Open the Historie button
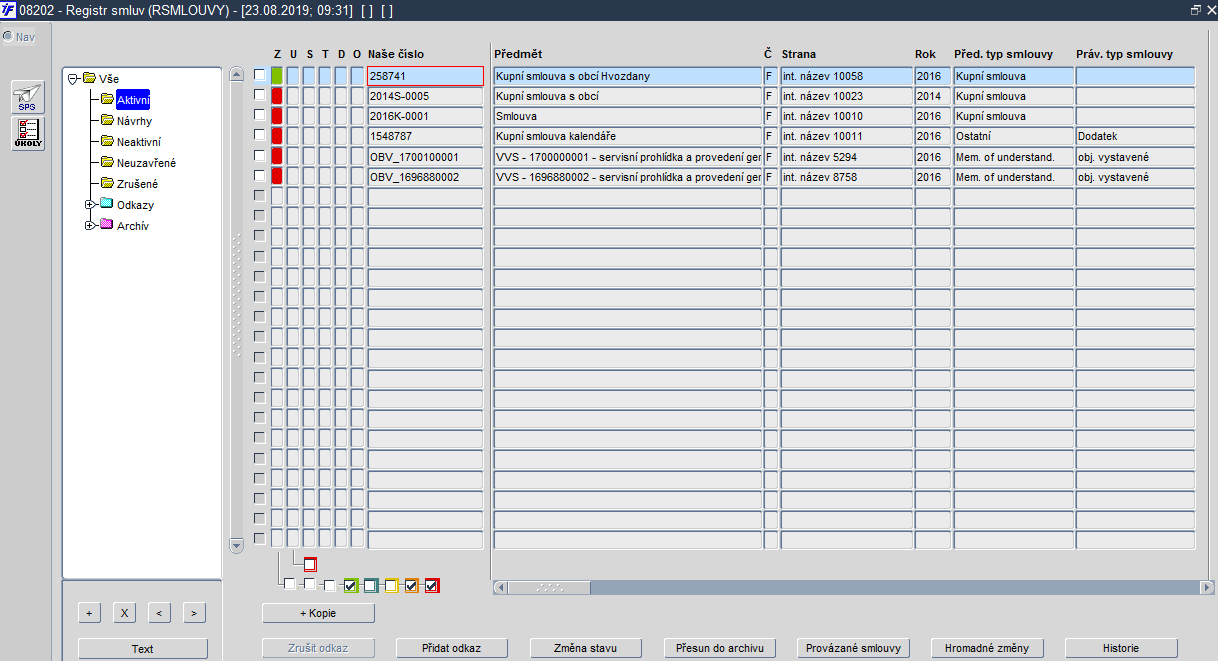The height and width of the screenshot is (661, 1218). pos(1121,648)
